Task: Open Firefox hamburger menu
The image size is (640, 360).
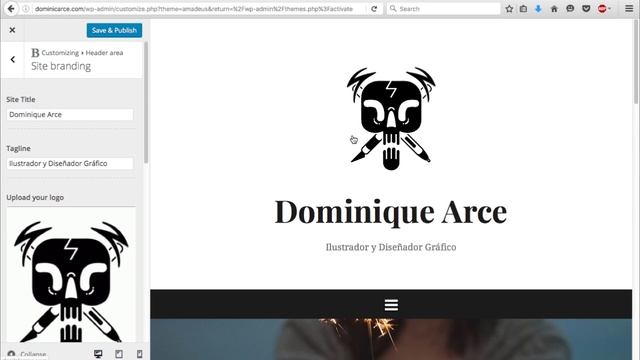Action: 629,9
